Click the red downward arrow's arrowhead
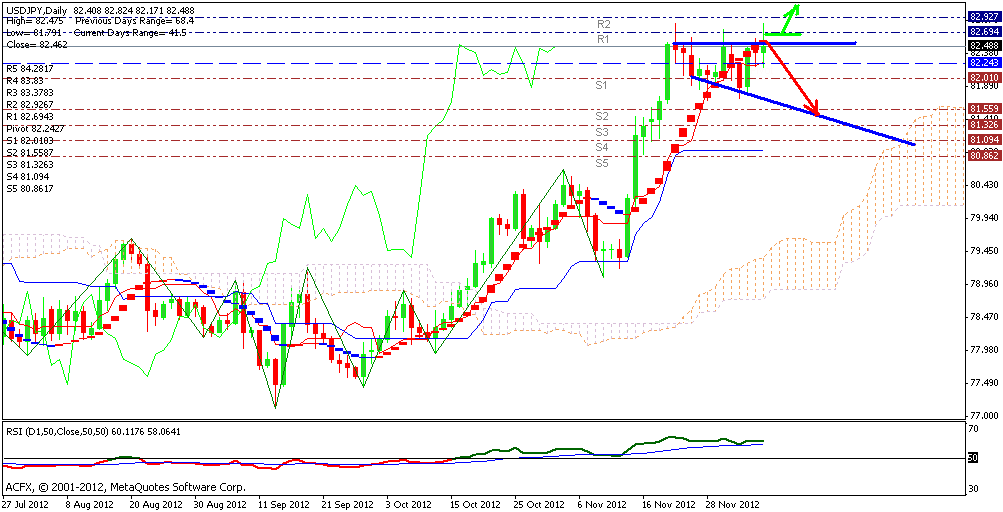Image resolution: width=1003 pixels, height=512 pixels. click(817, 109)
